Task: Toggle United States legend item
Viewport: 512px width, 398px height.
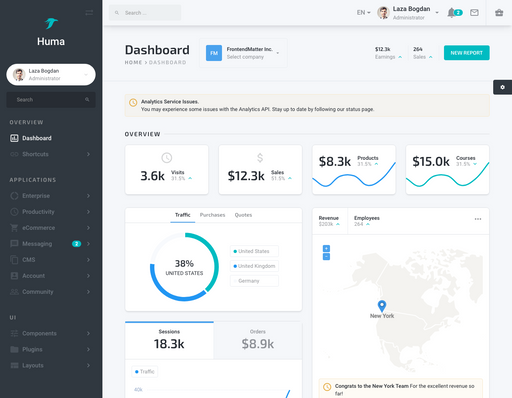Action: (x=254, y=251)
